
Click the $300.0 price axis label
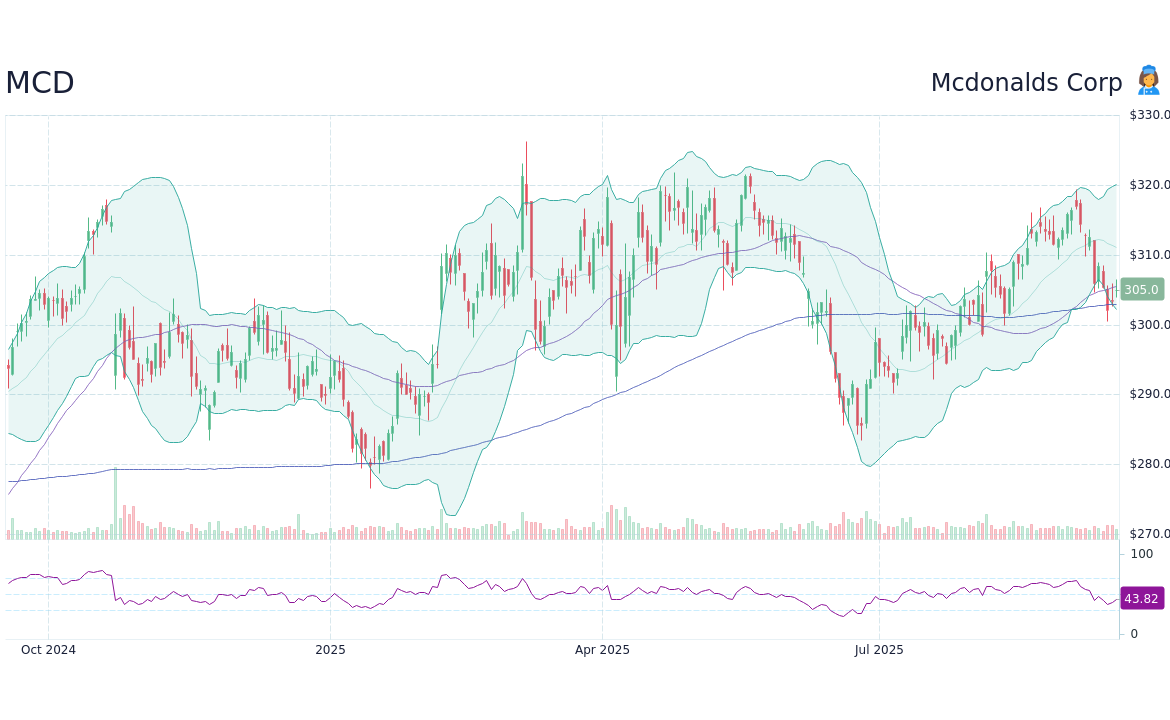[1149, 325]
